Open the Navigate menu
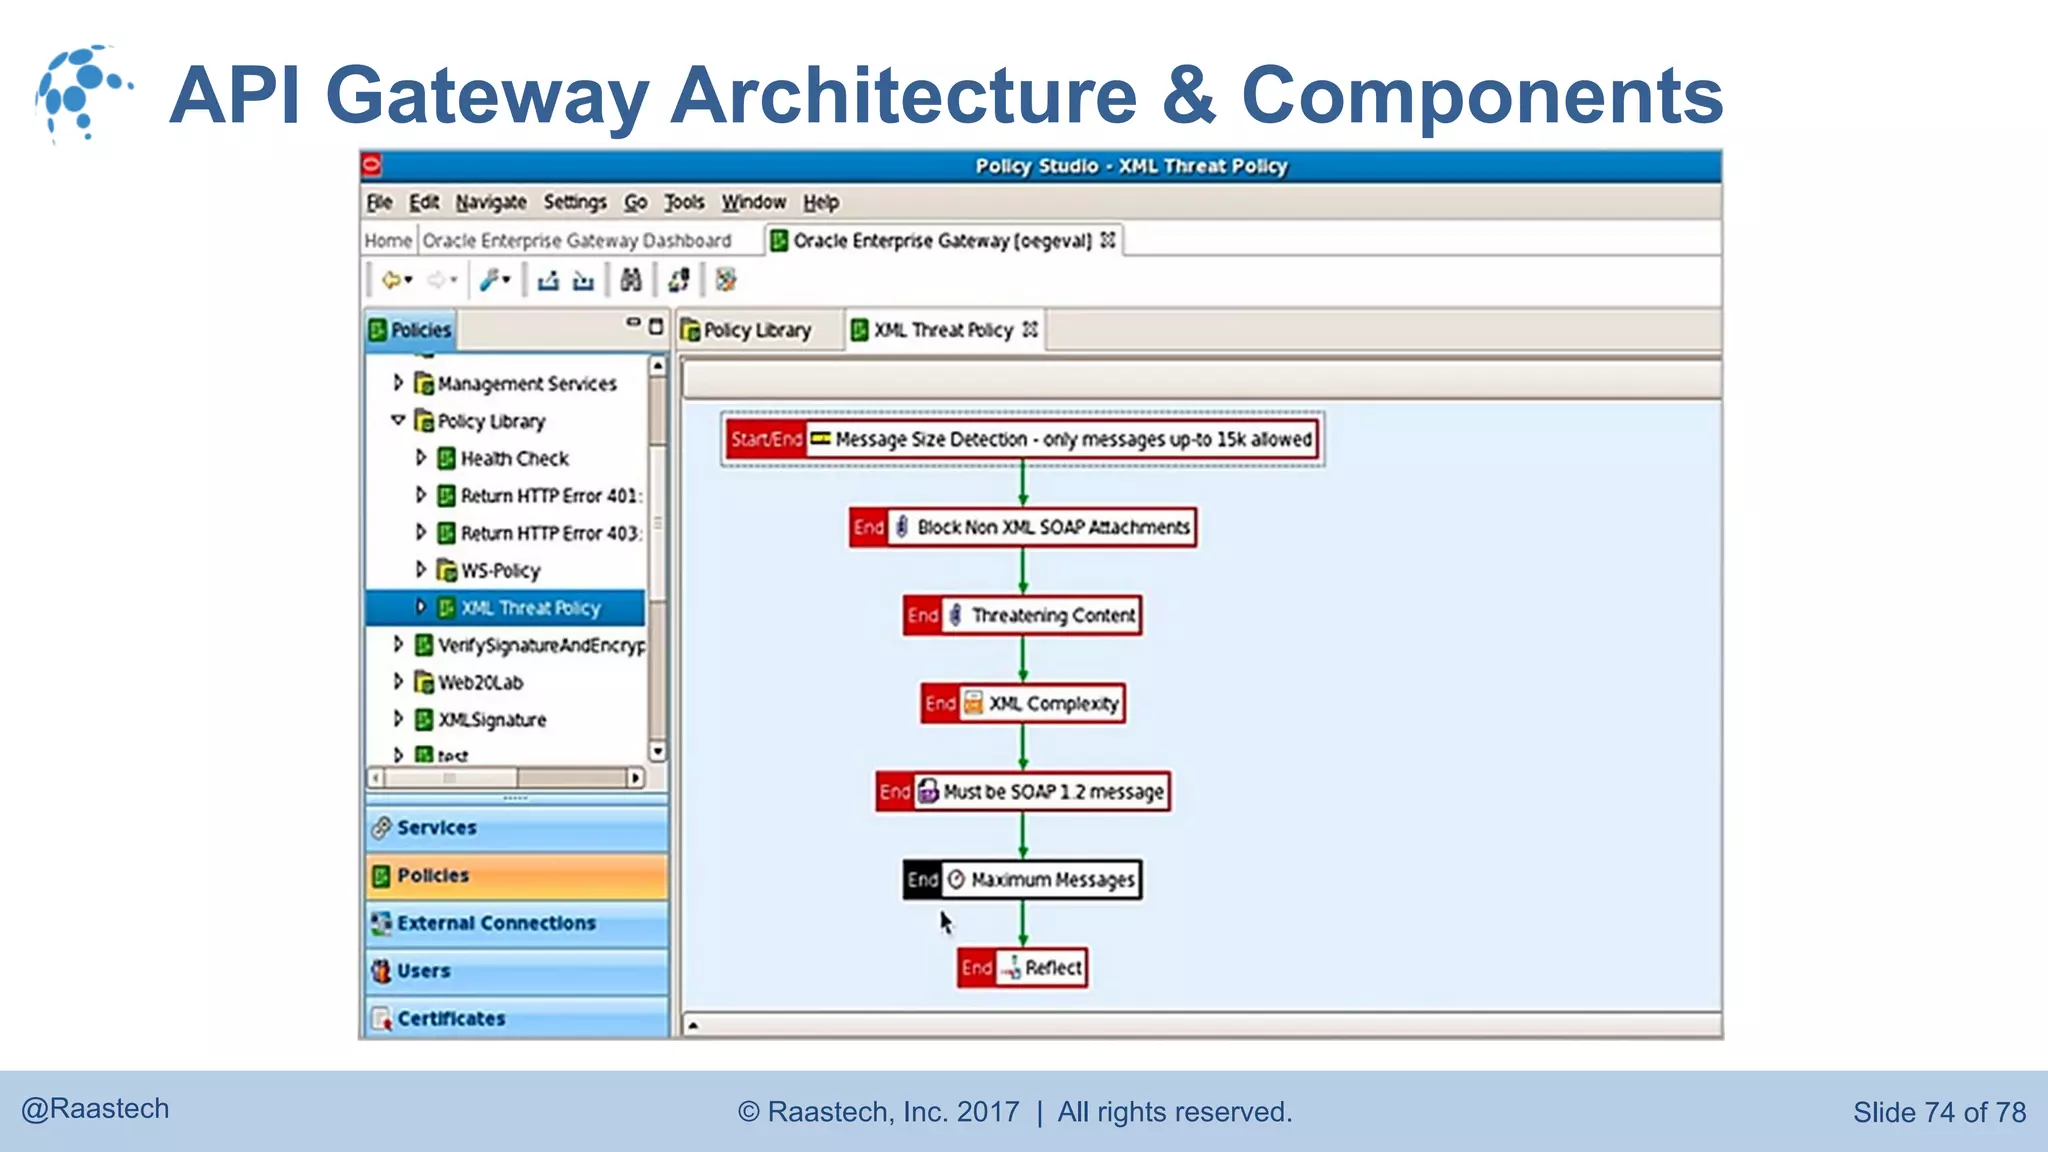 pos(491,202)
